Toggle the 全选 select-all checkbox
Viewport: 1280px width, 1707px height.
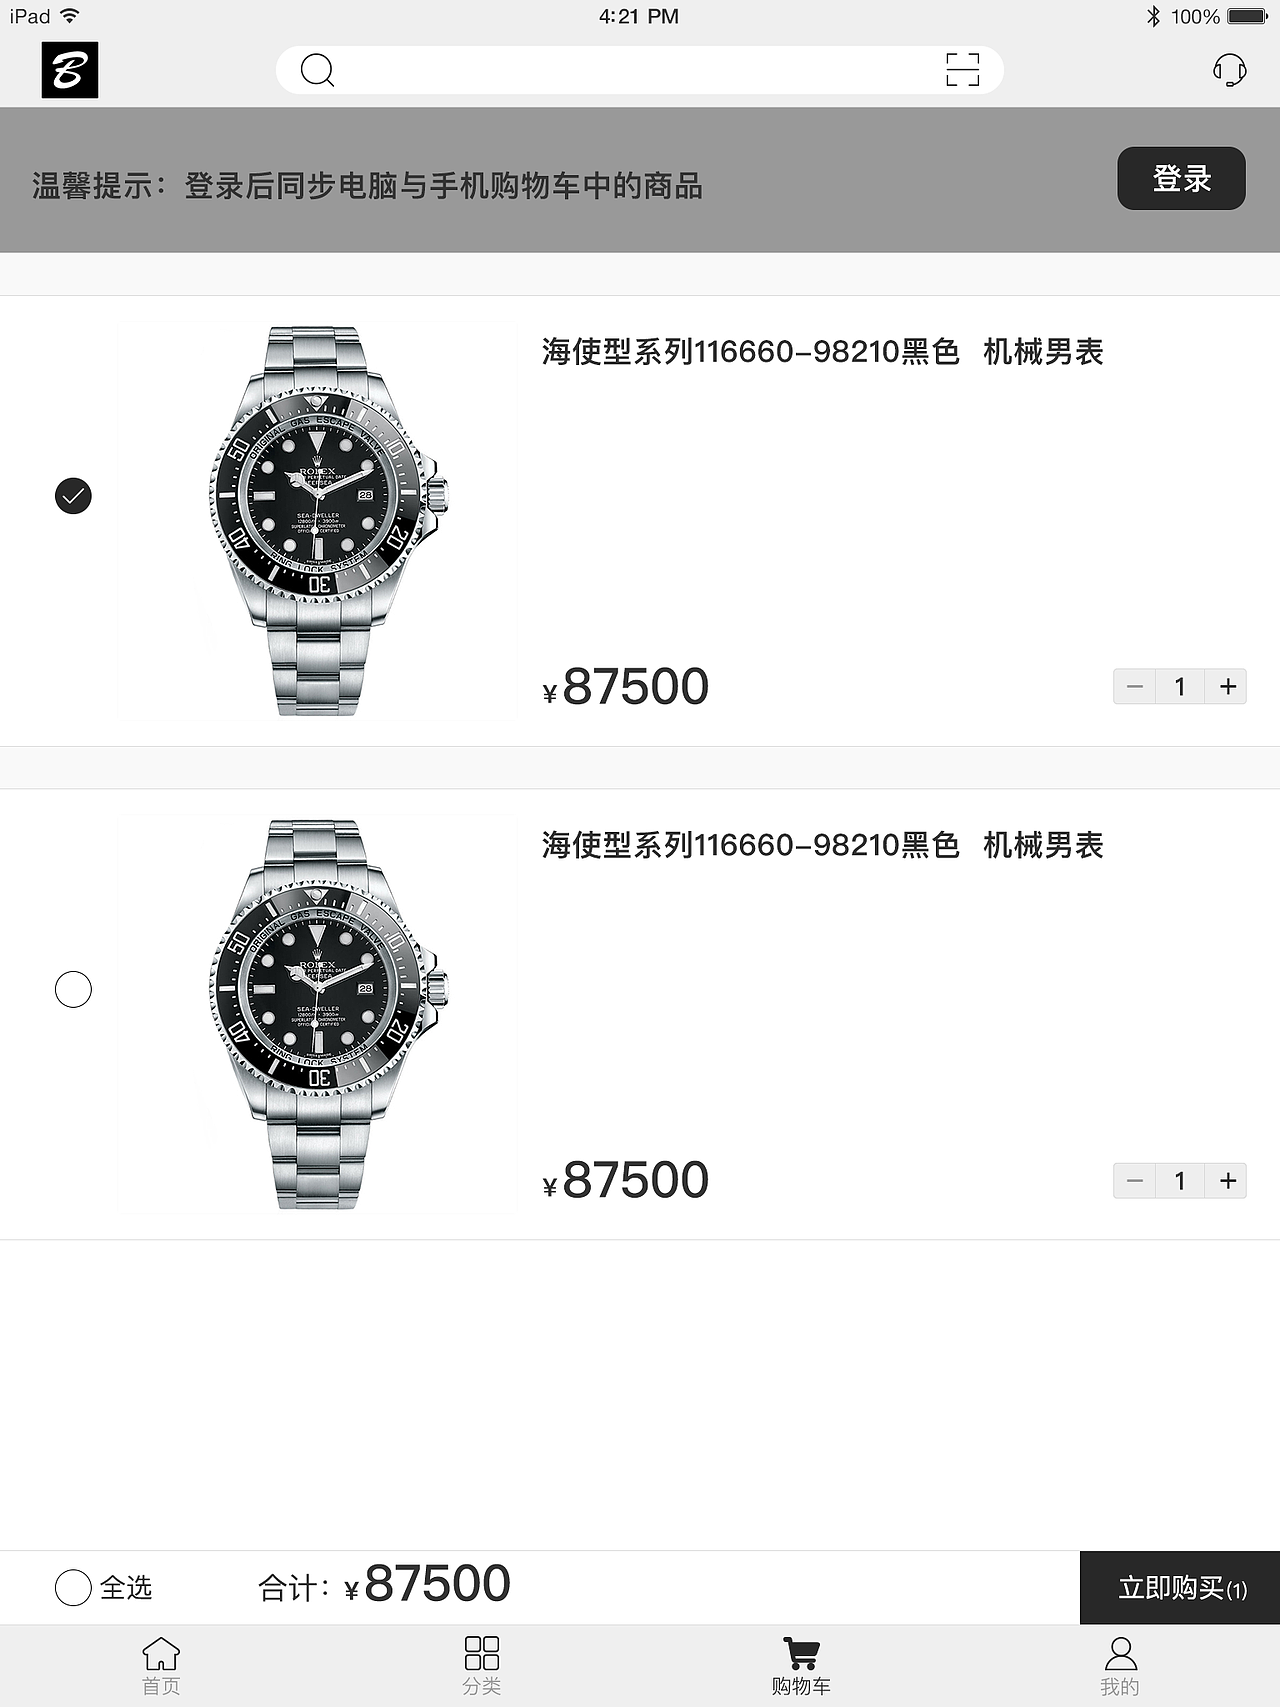(73, 1587)
